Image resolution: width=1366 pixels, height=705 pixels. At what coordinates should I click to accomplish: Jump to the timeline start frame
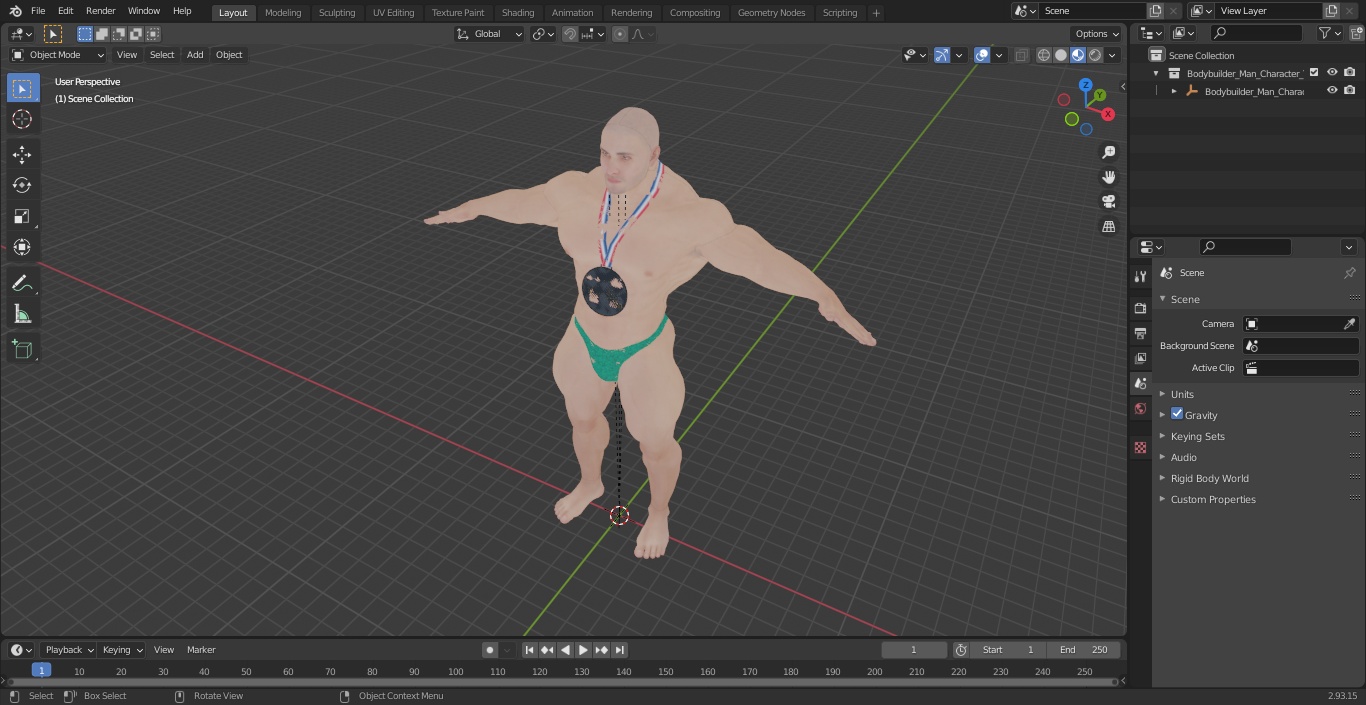[530, 650]
